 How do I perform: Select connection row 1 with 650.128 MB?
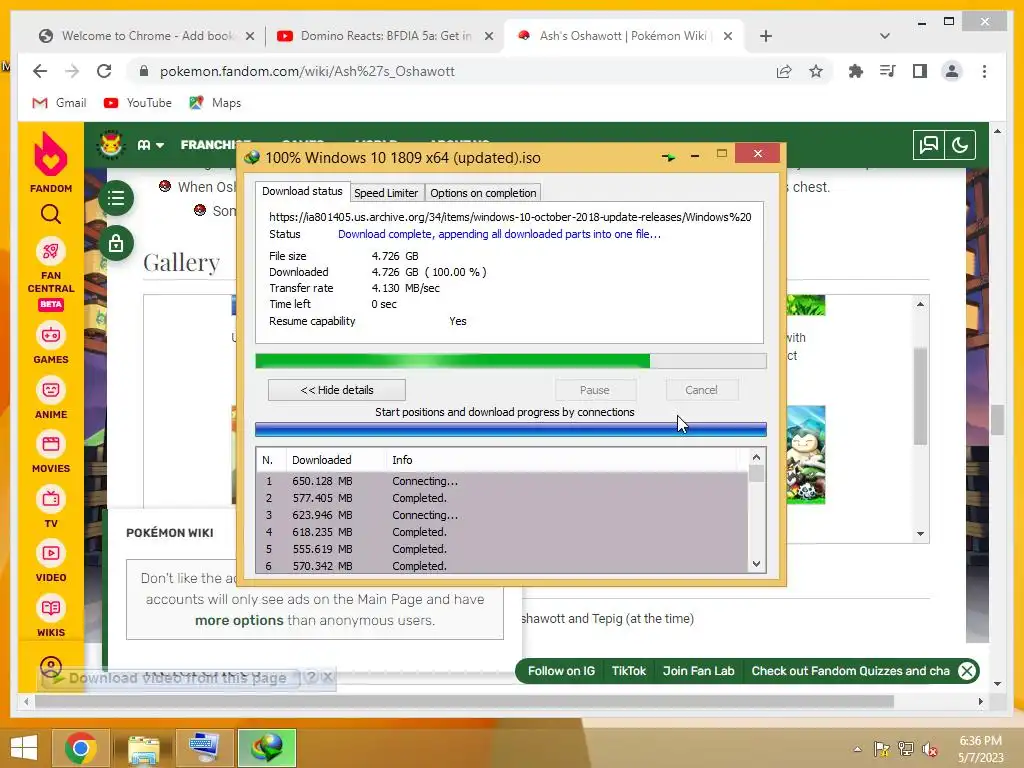(502, 481)
